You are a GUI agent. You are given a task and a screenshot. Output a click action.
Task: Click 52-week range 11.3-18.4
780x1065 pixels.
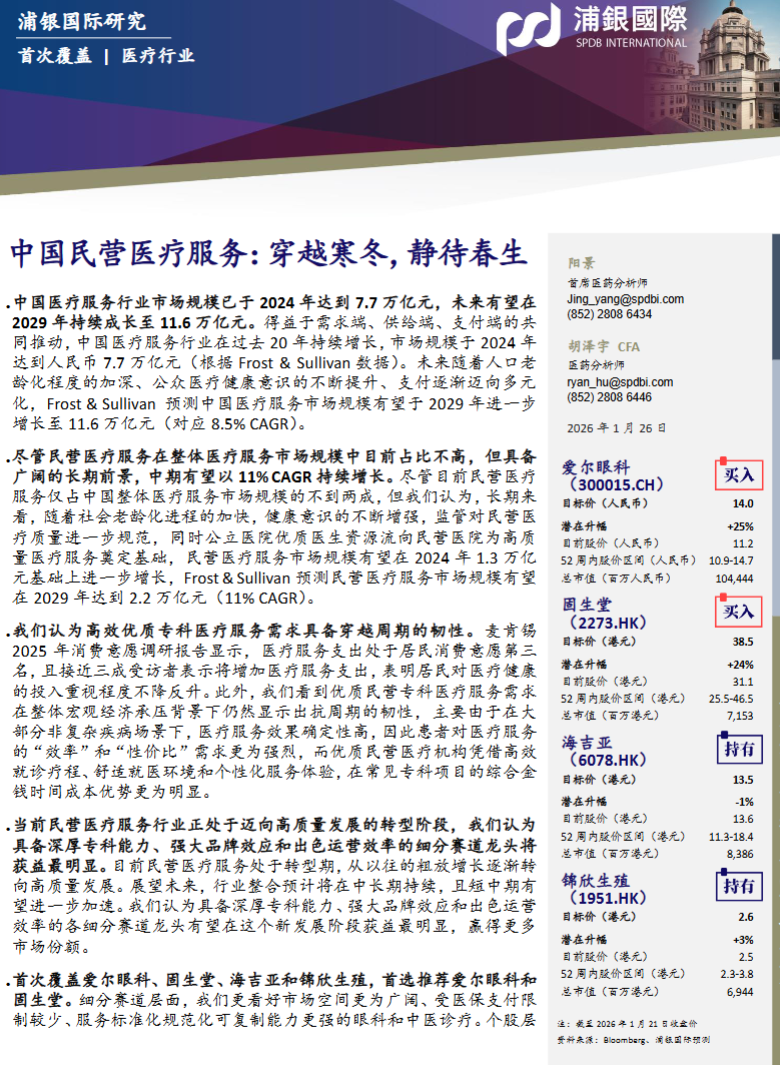pyautogui.click(x=731, y=836)
